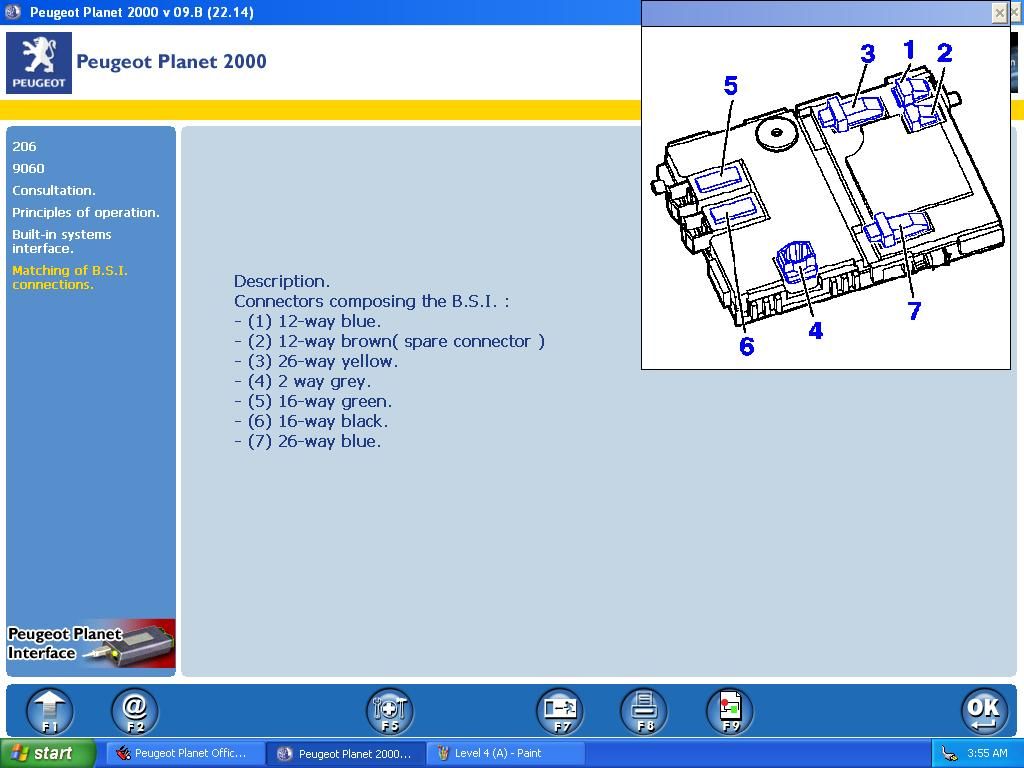Click the 'Description.' heading text
1024x768 pixels.
pos(282,281)
